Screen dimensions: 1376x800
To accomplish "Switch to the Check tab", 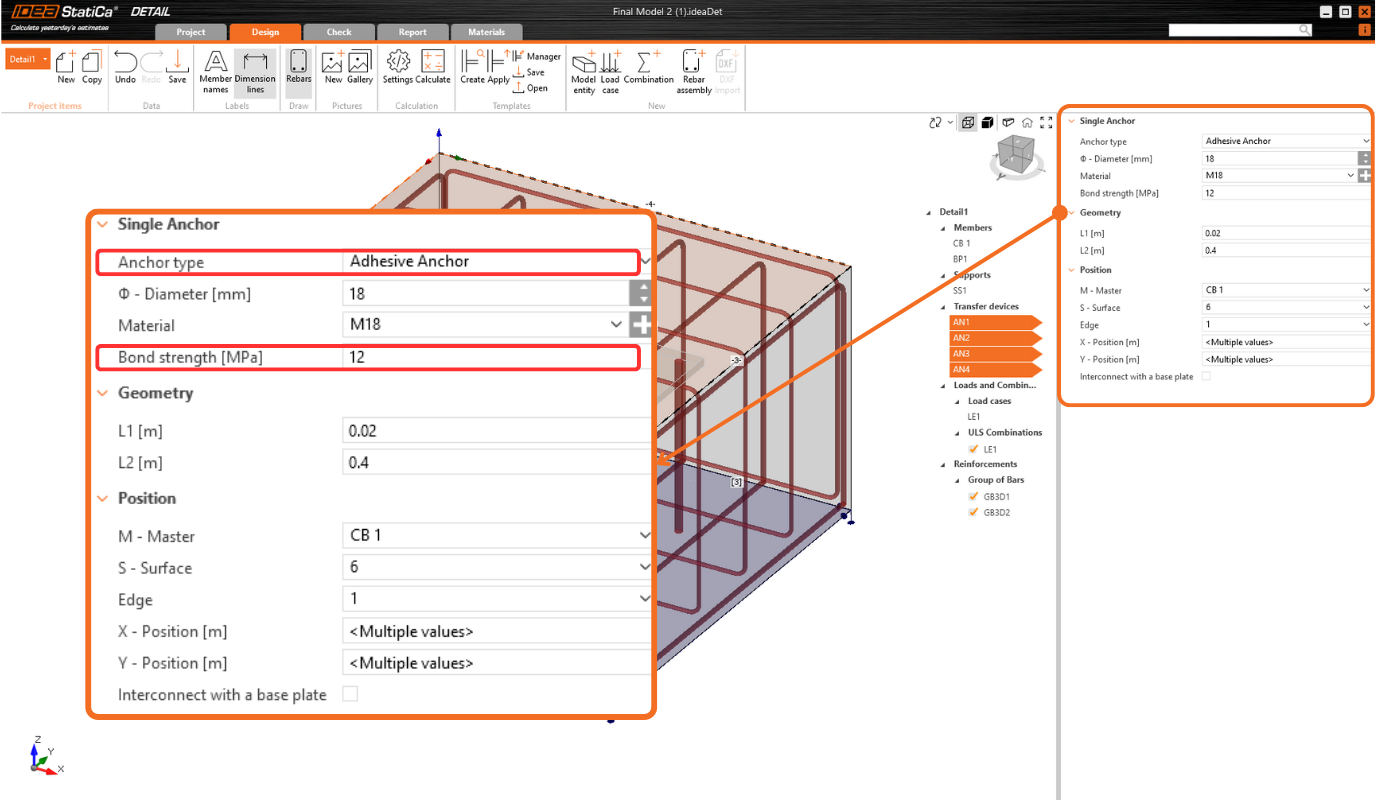I will tap(338, 31).
